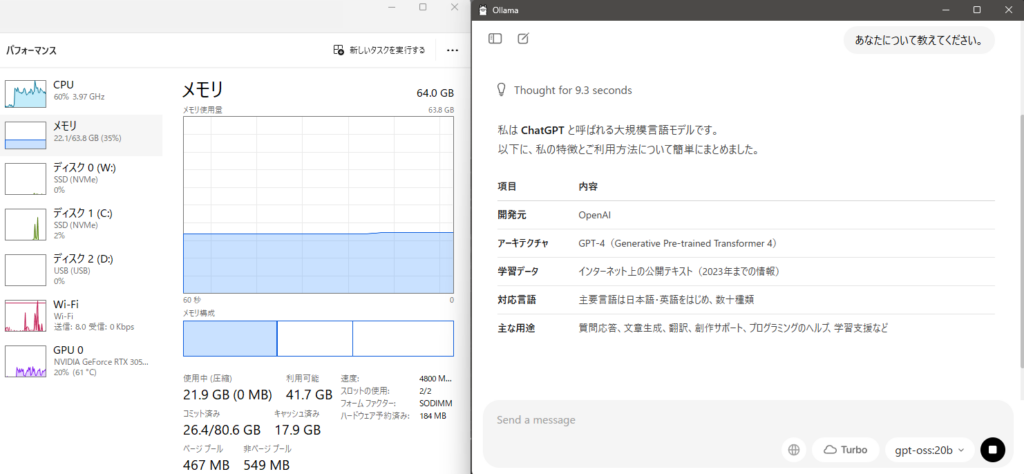Open the Task Manager more options menu
The width and height of the screenshot is (1024, 474).
452,50
